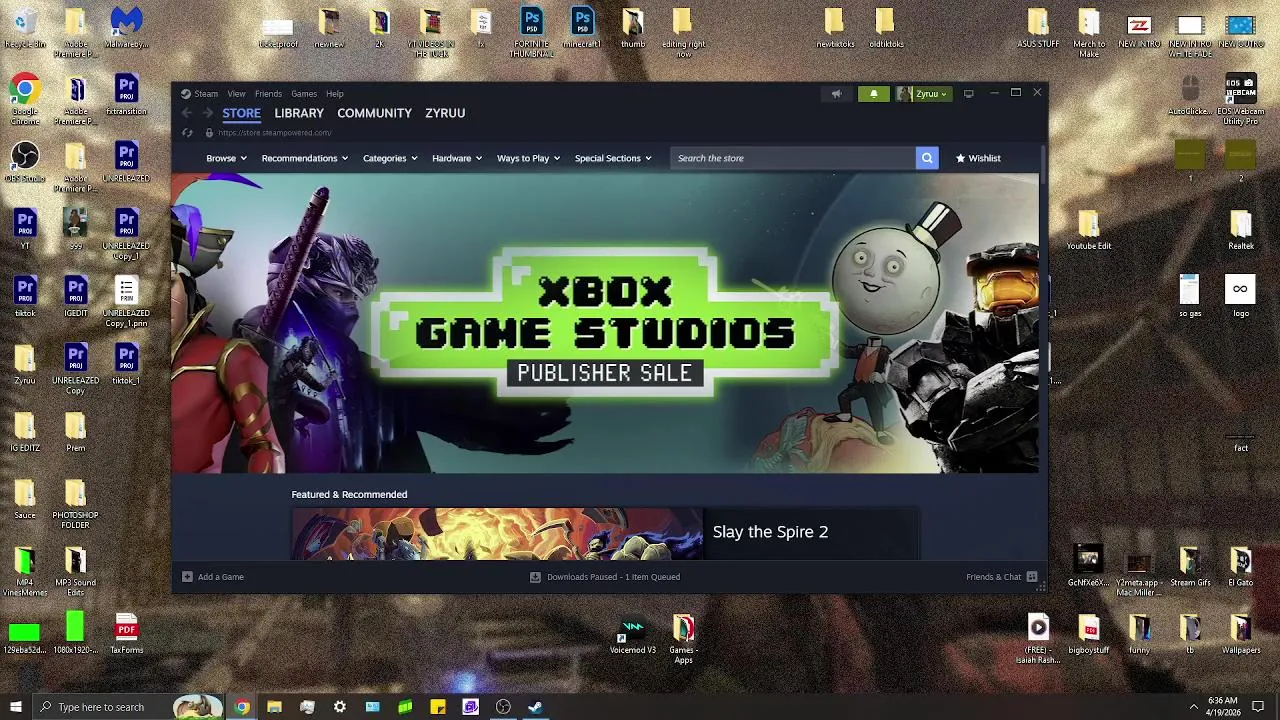Image resolution: width=1280 pixels, height=720 pixels.
Task: Open the Friends menu in Steam
Action: 268,94
